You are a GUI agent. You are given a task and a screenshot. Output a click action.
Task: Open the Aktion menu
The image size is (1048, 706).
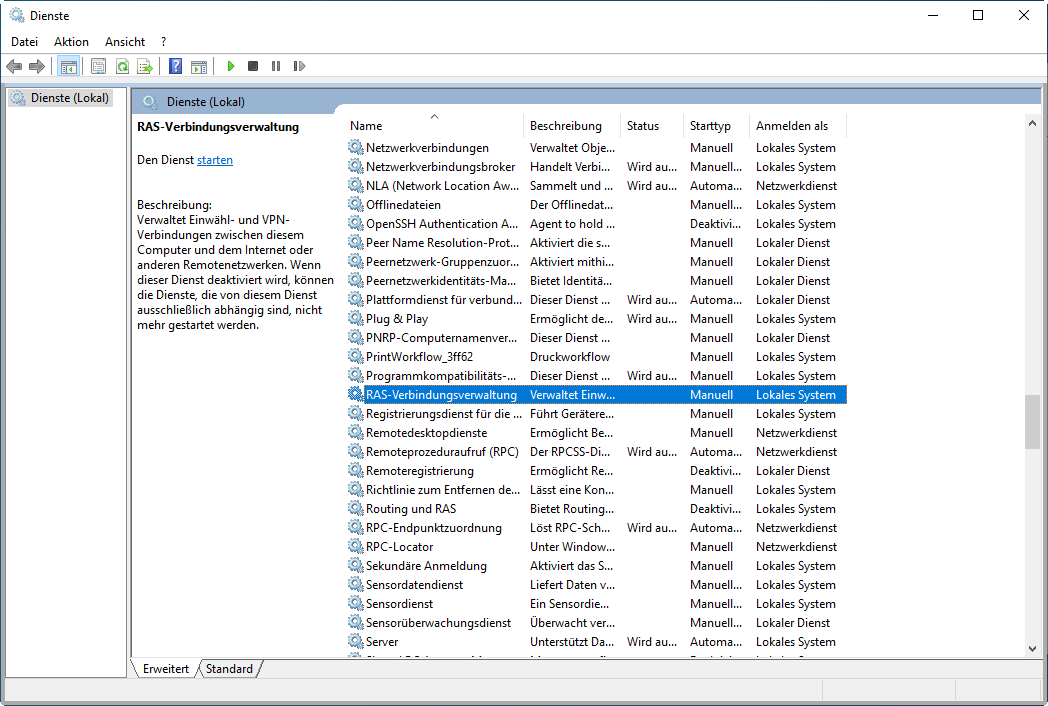pyautogui.click(x=72, y=41)
